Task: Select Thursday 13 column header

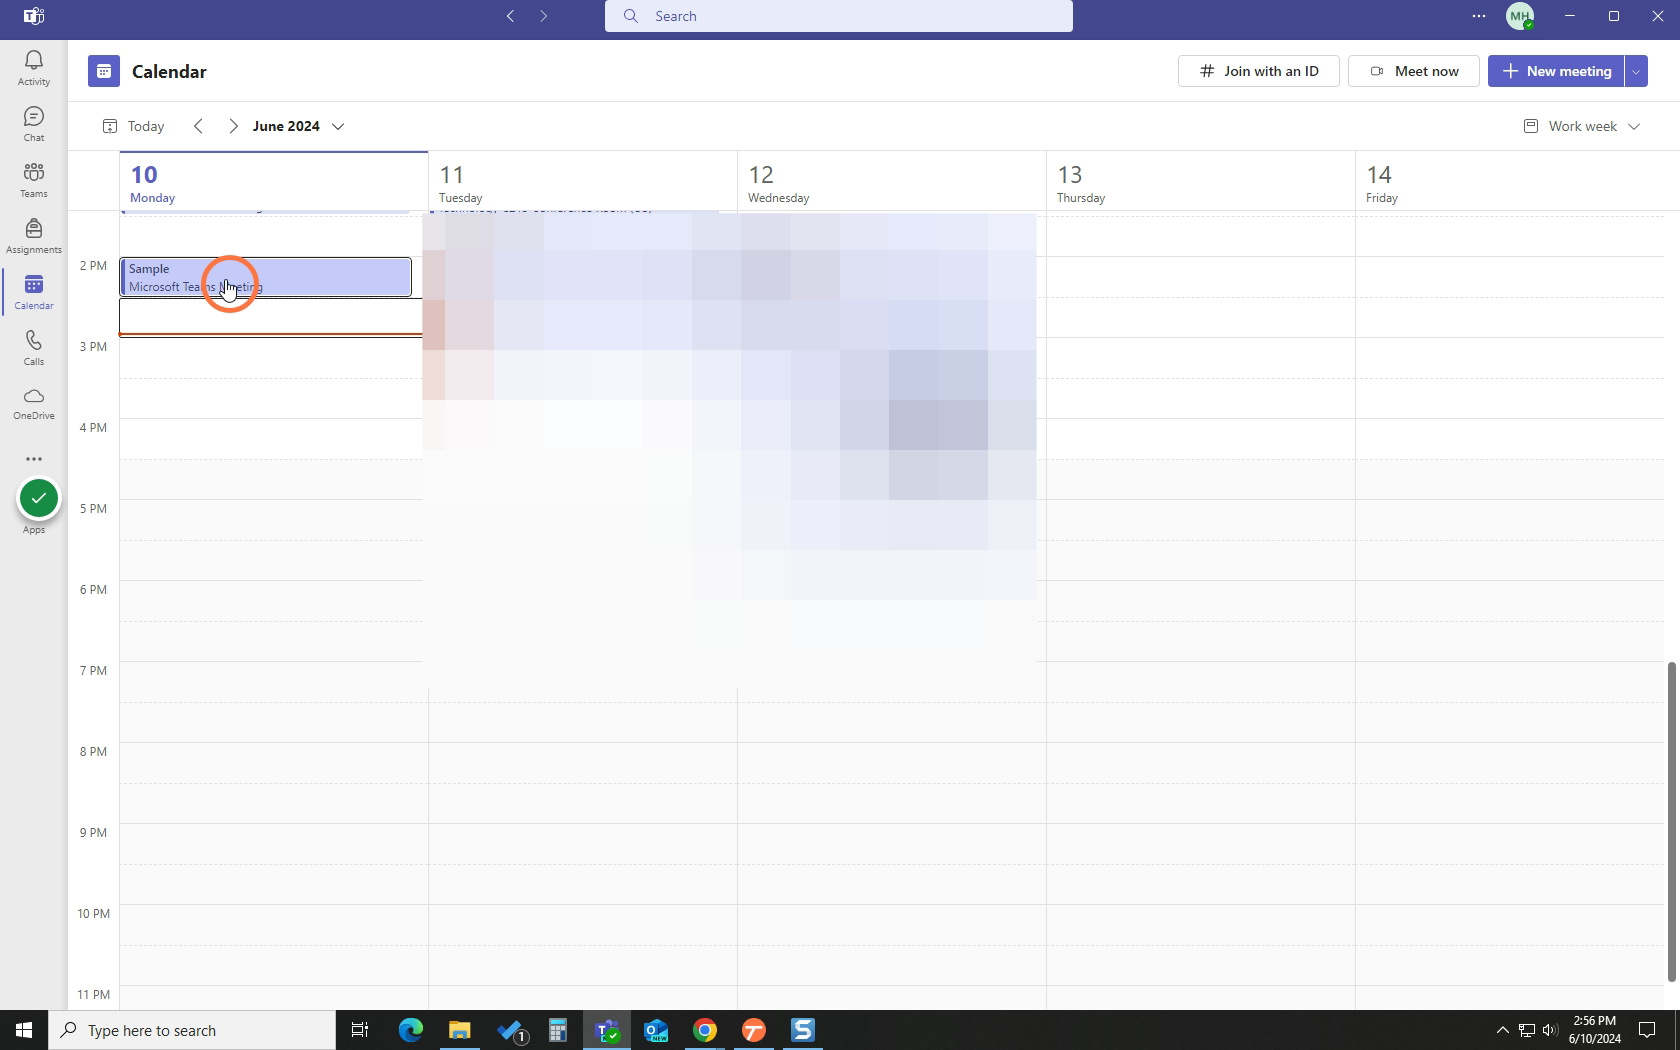Action: click(x=1201, y=182)
